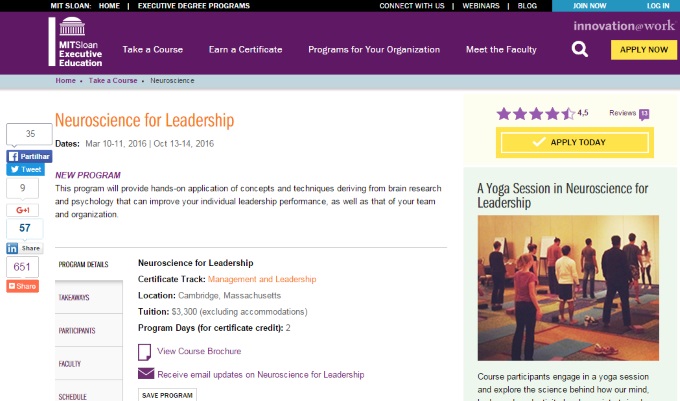680x401 pixels.
Task: Open the Take a Course menu
Action: pos(152,49)
